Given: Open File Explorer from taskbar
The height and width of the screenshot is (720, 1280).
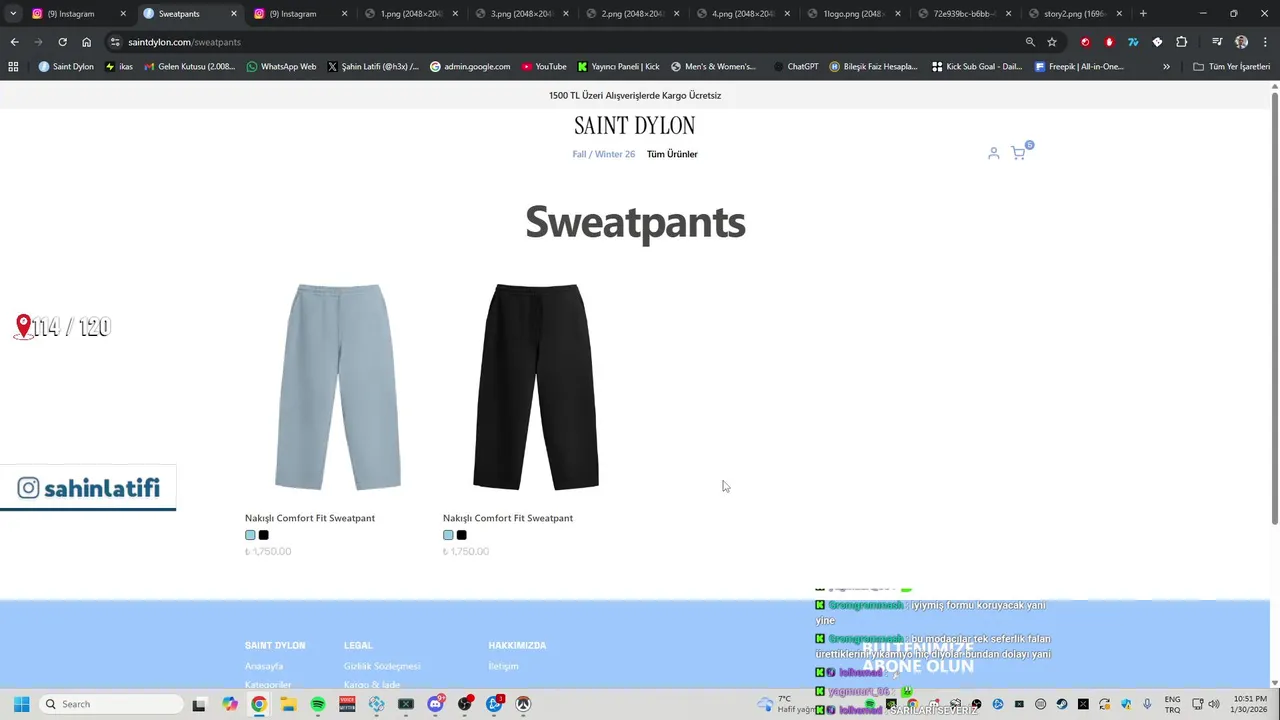Looking at the screenshot, I should click(288, 704).
